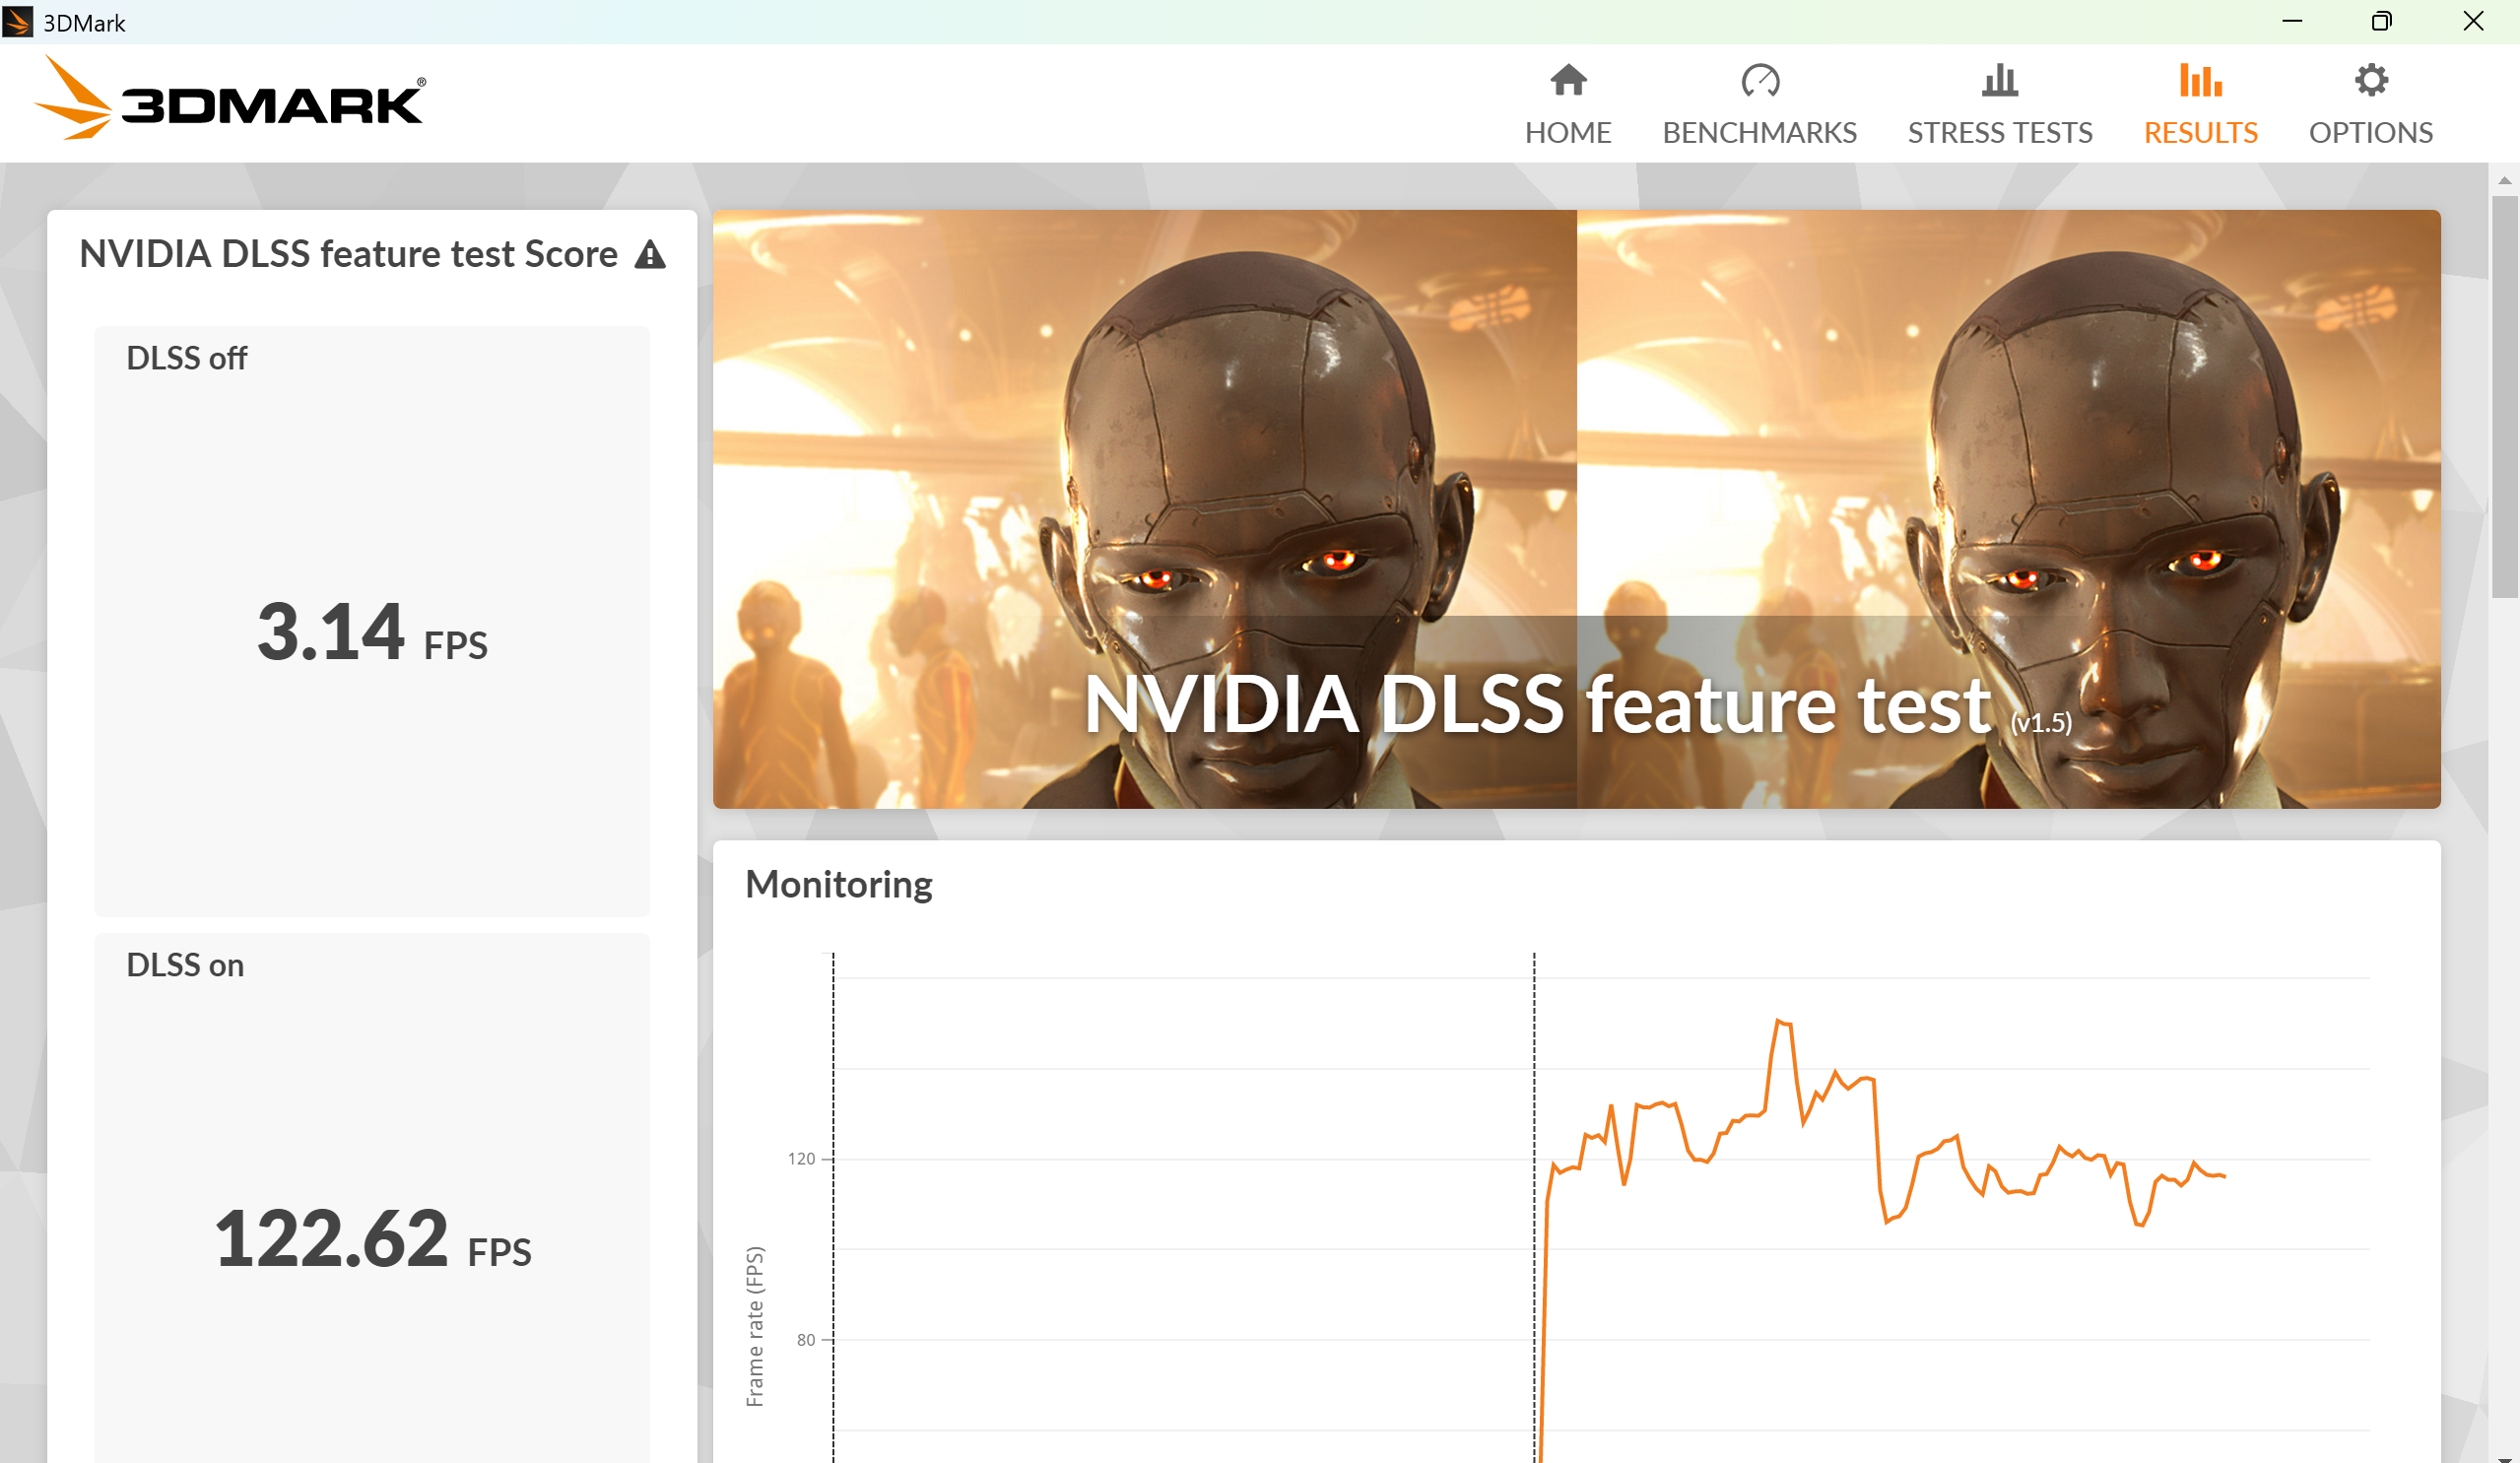Screen dimensions: 2520x1463
Task: Open Benchmarks via the gauge icon
Action: tap(1759, 80)
